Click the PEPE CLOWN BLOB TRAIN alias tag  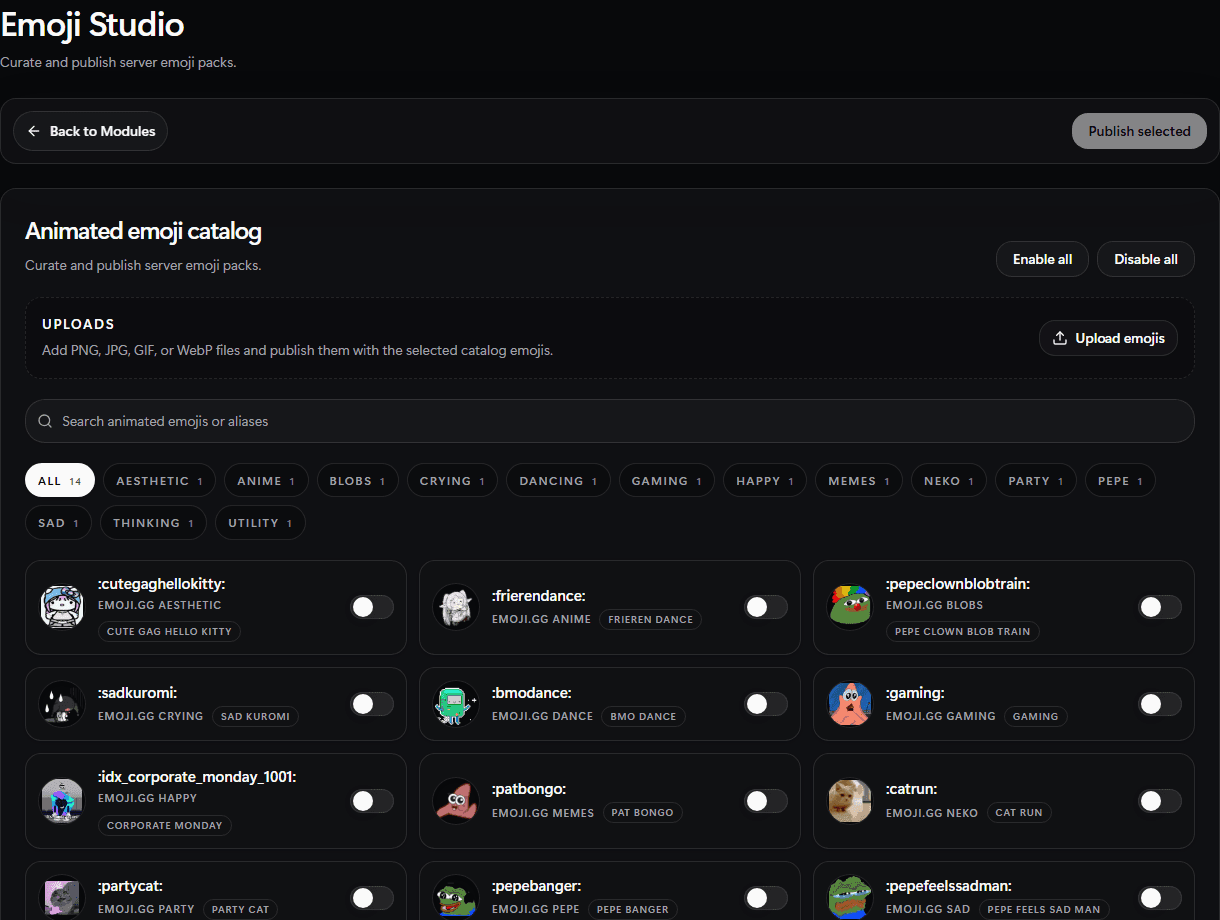pyautogui.click(x=963, y=632)
